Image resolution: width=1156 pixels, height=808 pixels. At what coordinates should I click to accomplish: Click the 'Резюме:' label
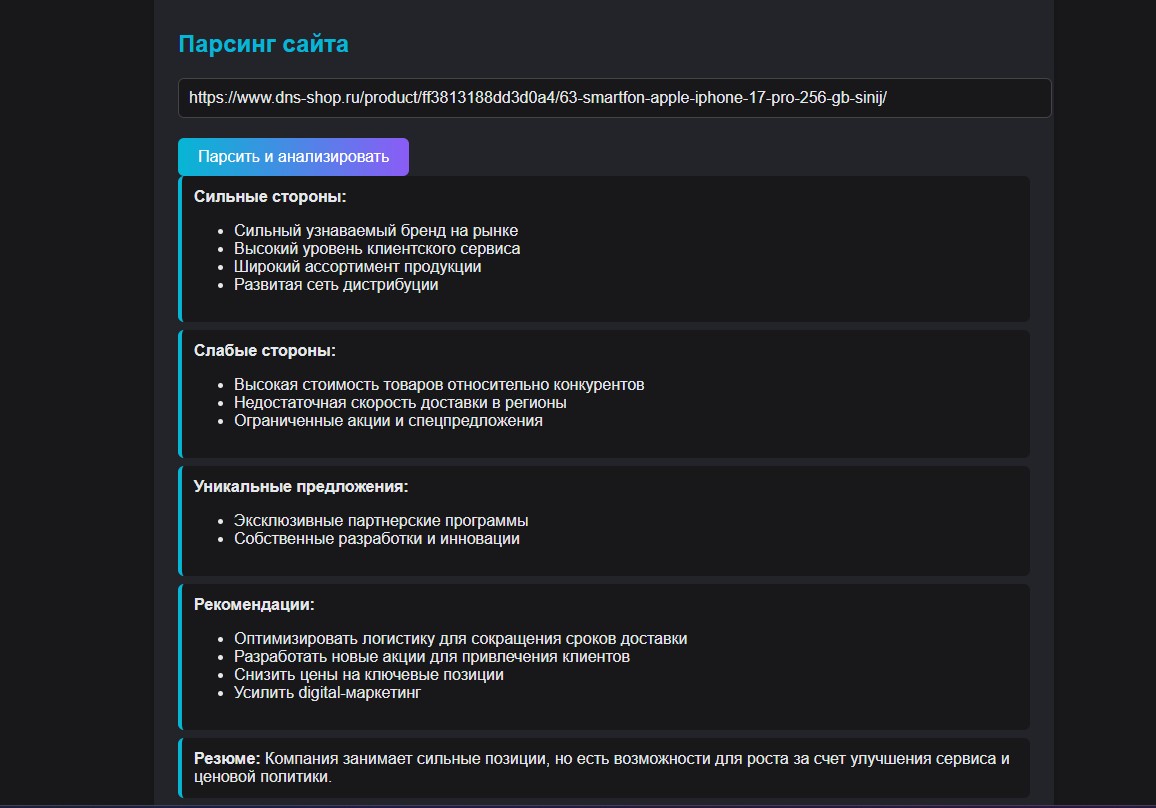(x=227, y=759)
